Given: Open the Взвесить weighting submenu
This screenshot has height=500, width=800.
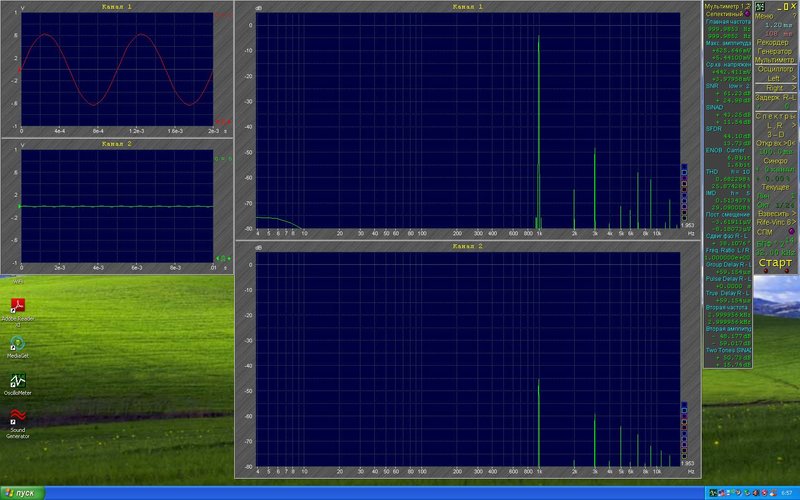Looking at the screenshot, I should [776, 213].
